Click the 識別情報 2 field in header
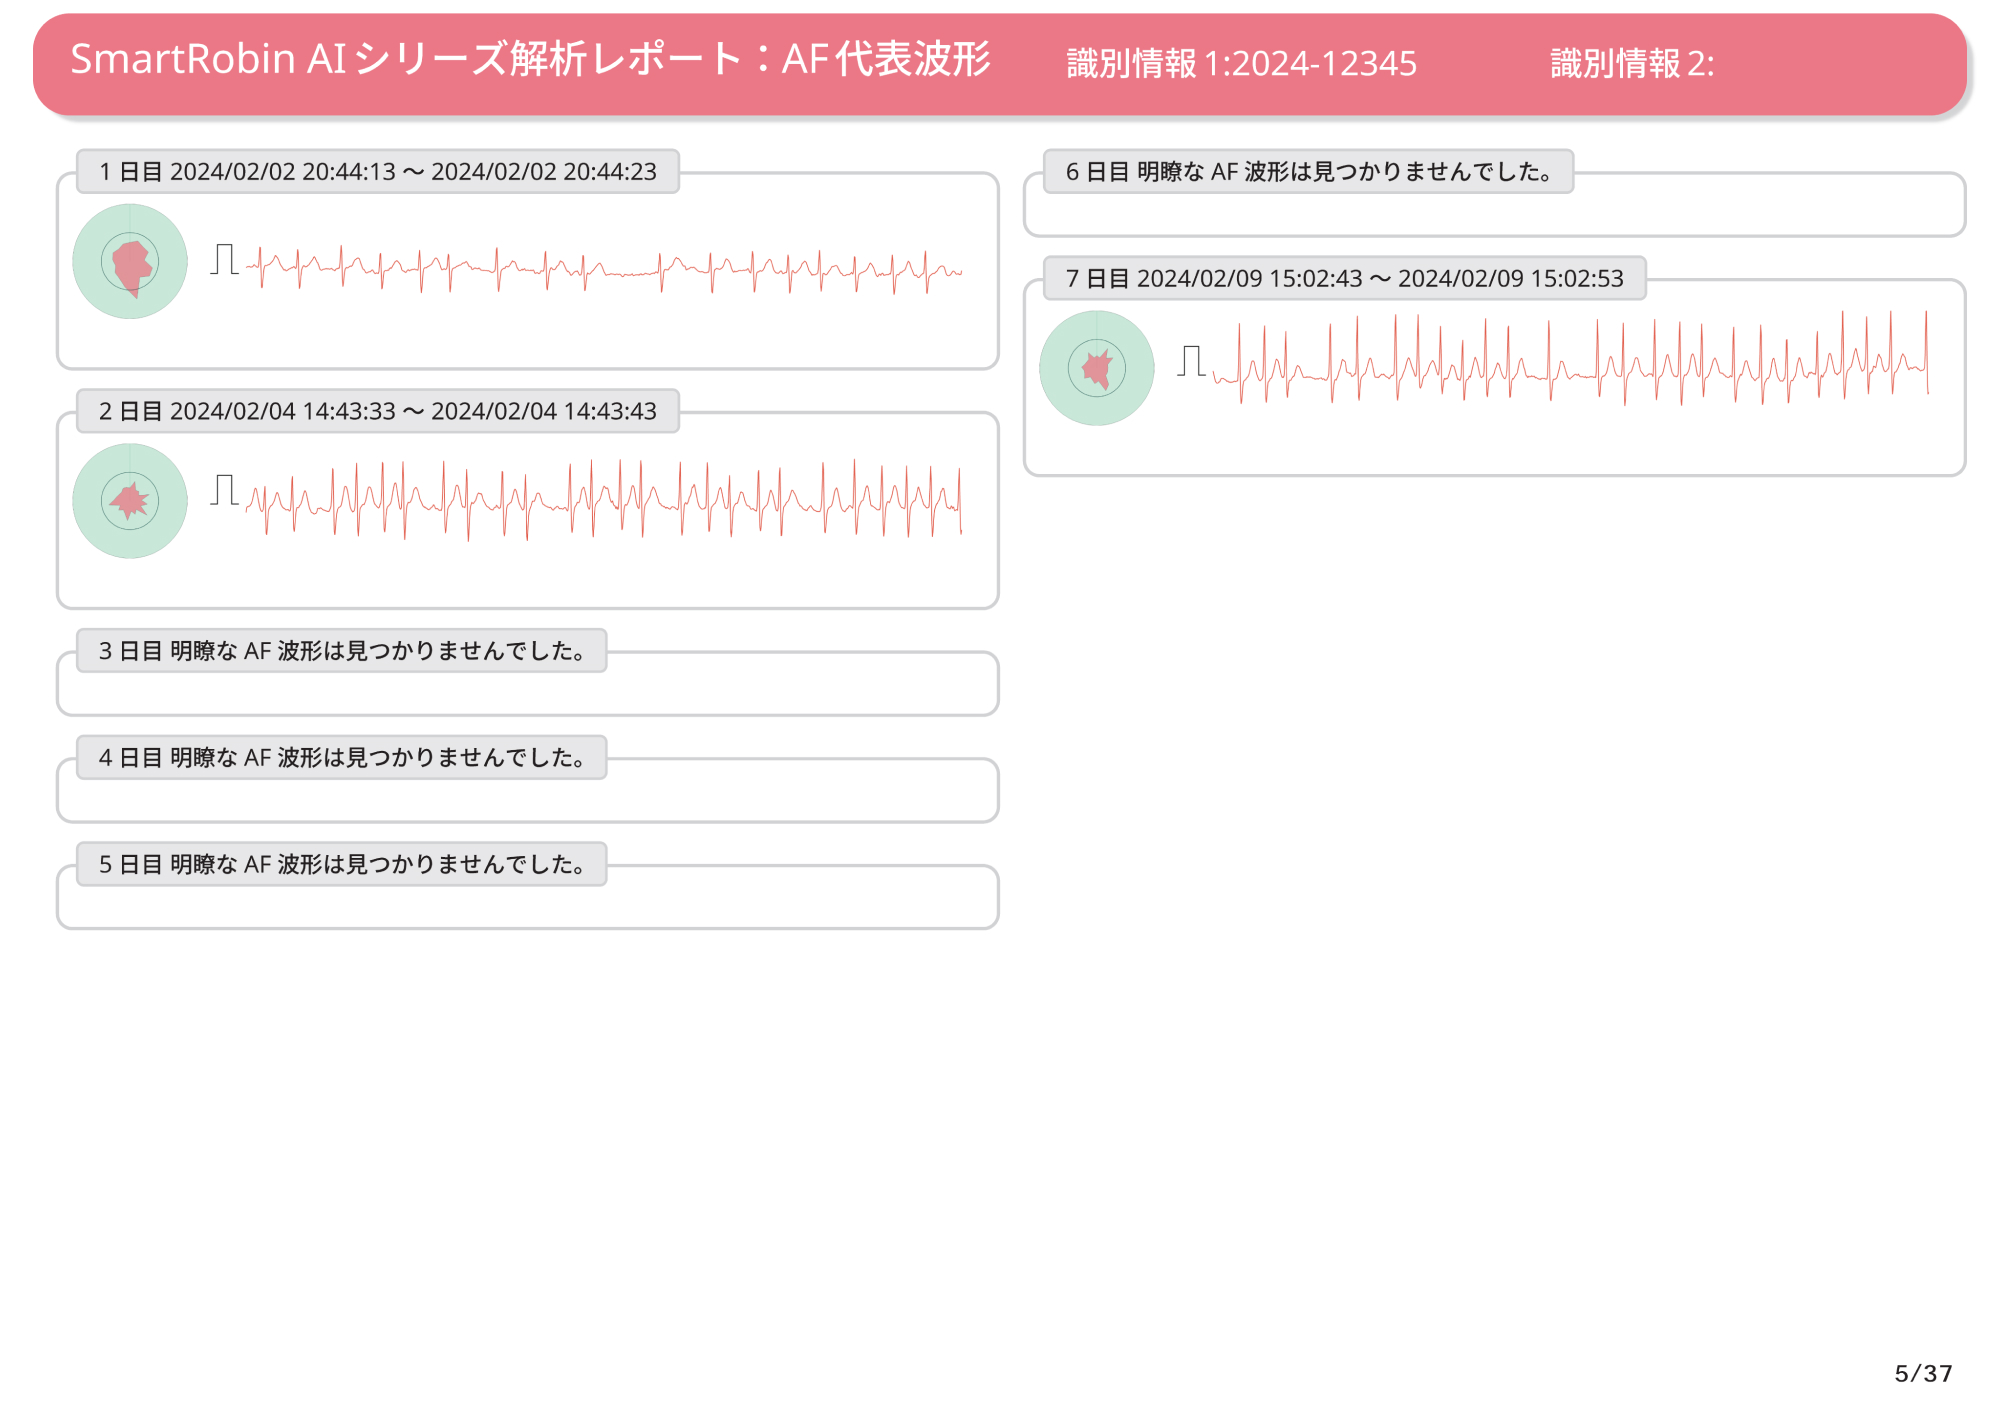2000x1415 pixels. [x=1632, y=64]
